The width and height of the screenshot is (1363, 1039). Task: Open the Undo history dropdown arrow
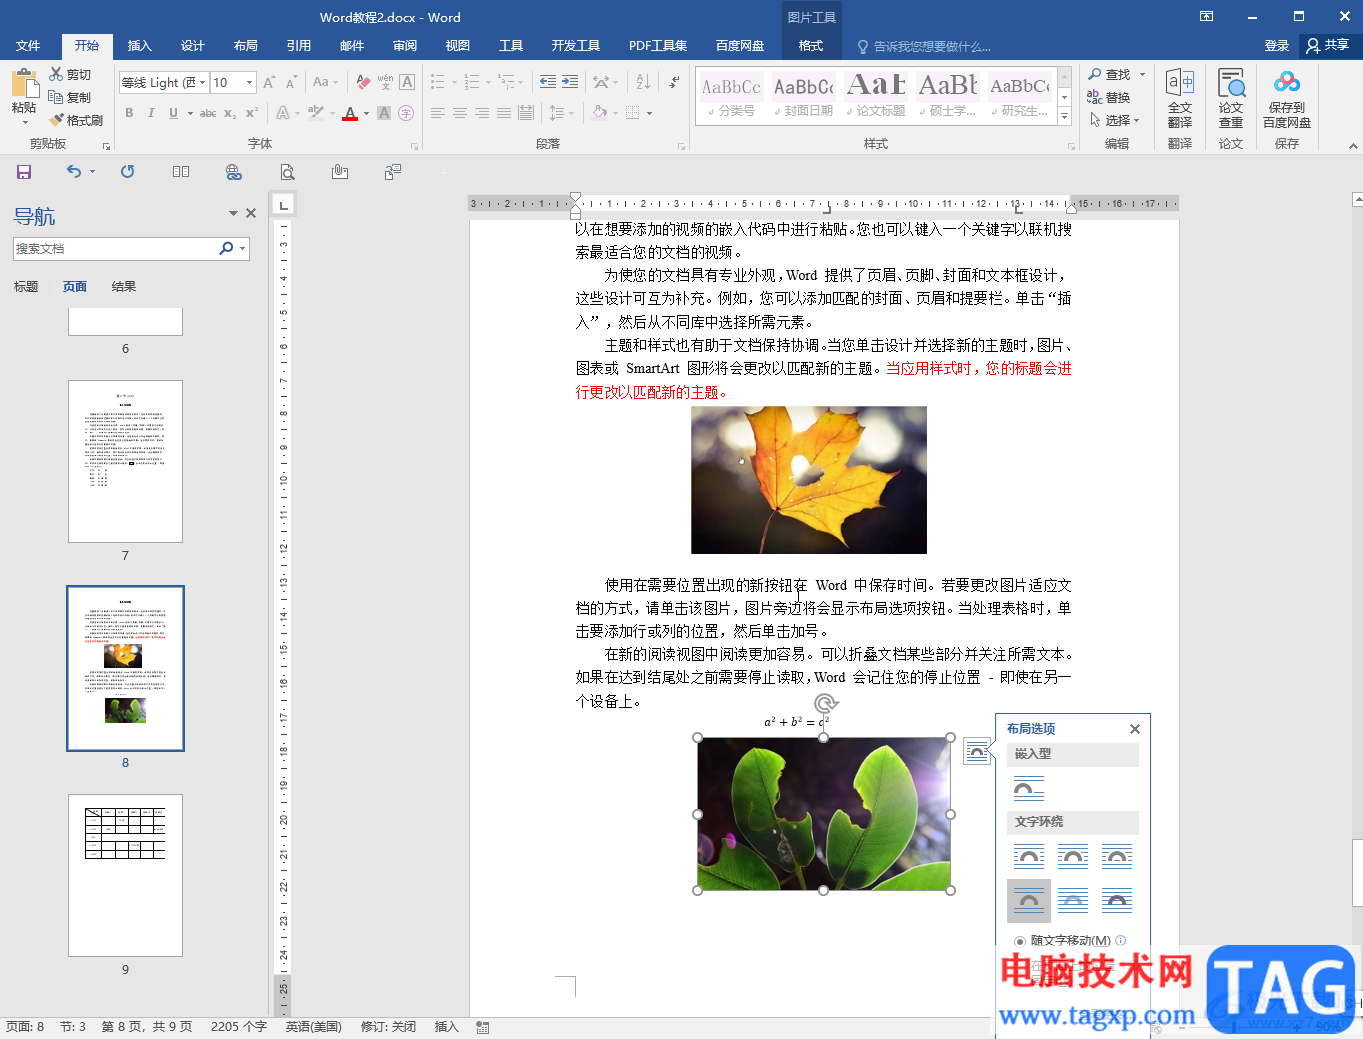point(92,172)
